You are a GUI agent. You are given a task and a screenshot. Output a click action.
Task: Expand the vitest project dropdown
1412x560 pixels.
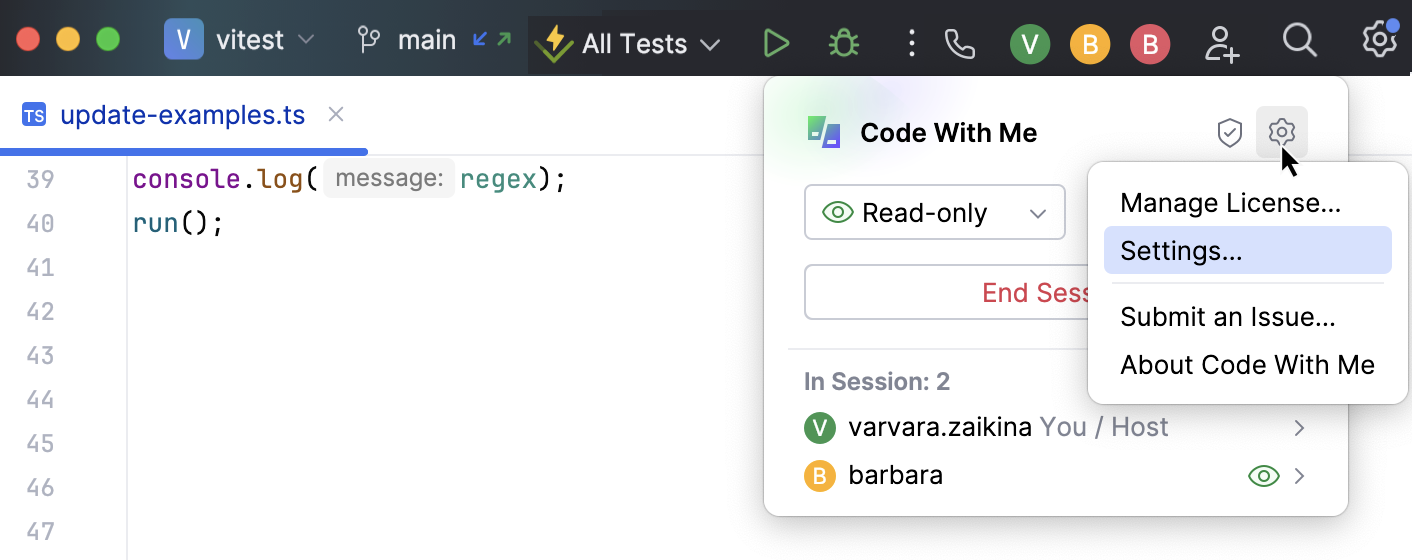240,41
